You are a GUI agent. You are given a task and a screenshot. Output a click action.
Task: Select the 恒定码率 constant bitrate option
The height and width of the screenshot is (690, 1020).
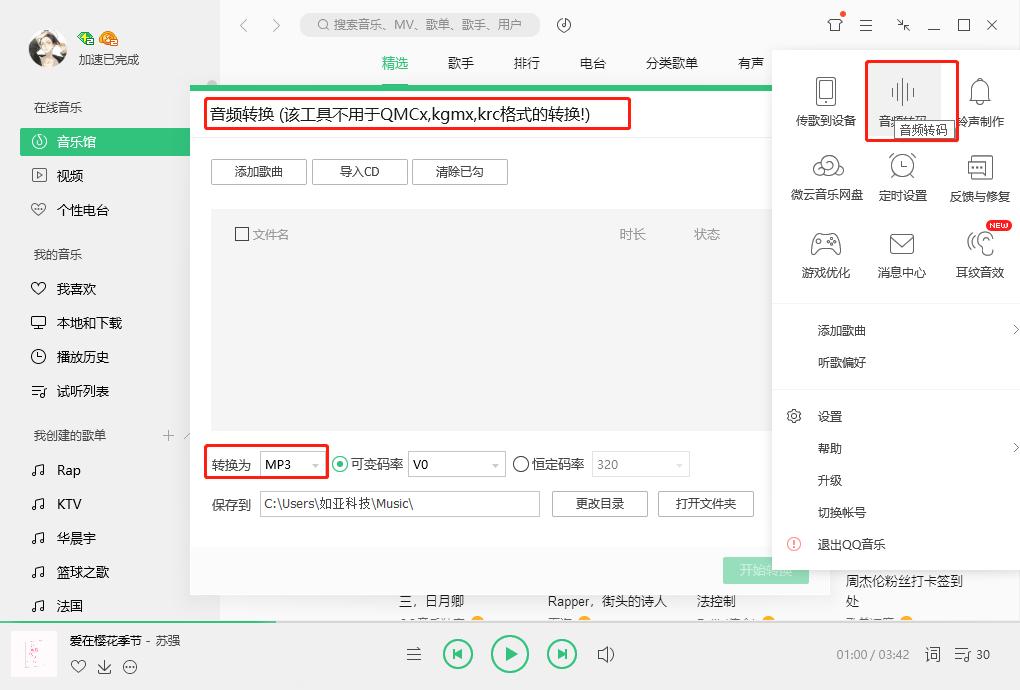coord(520,463)
